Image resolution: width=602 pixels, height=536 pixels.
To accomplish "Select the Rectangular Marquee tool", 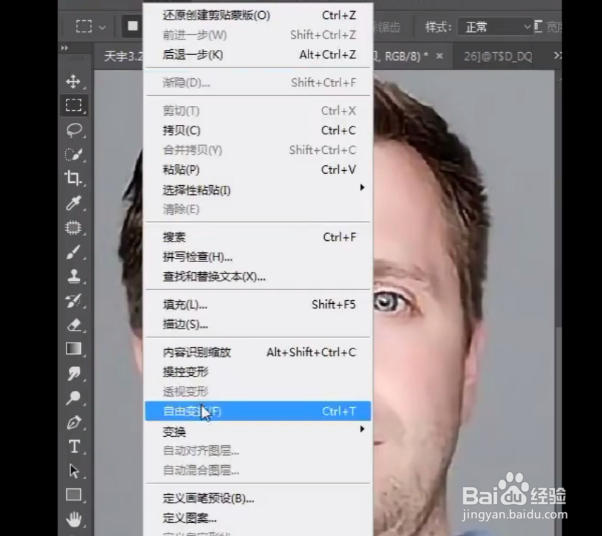I will click(73, 105).
